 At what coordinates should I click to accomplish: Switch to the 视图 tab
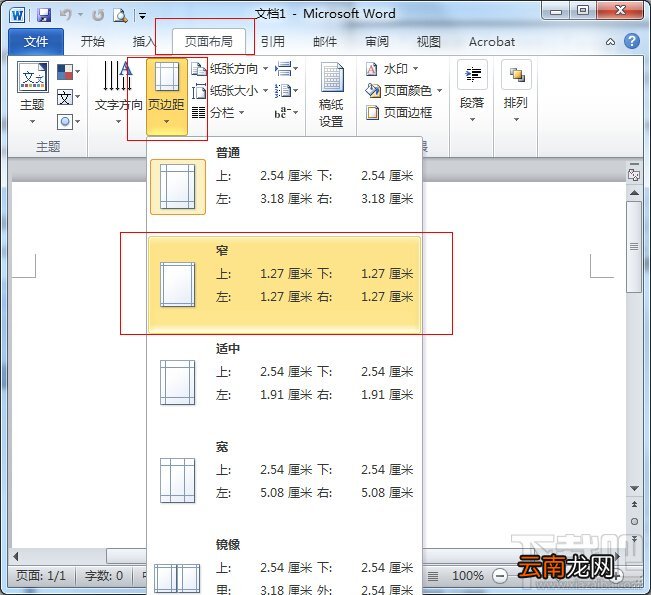coord(428,42)
